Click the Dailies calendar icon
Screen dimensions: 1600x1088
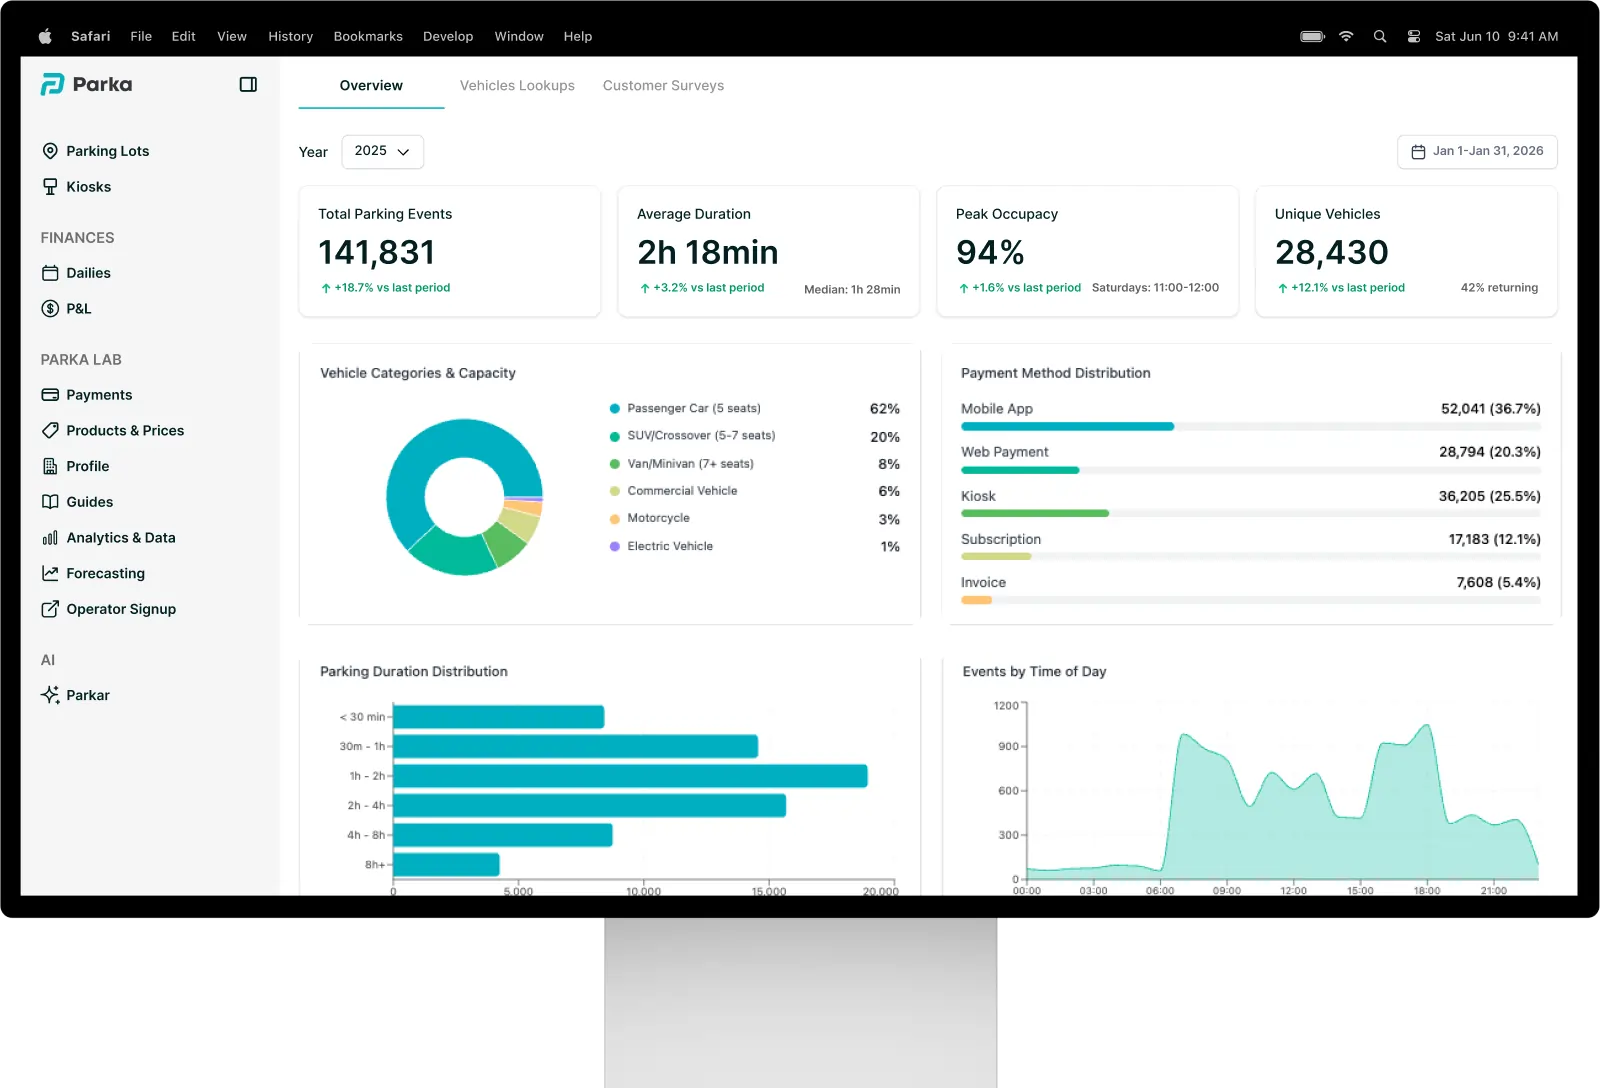[x=50, y=273]
